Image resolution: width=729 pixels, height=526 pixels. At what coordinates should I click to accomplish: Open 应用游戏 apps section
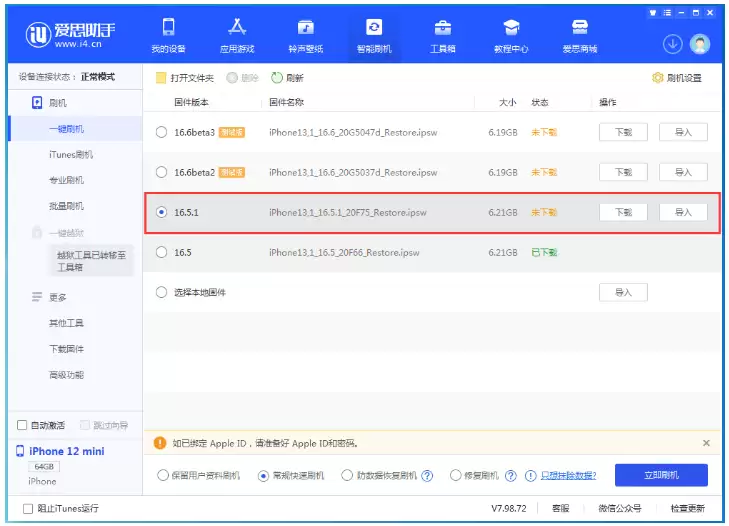click(x=237, y=36)
